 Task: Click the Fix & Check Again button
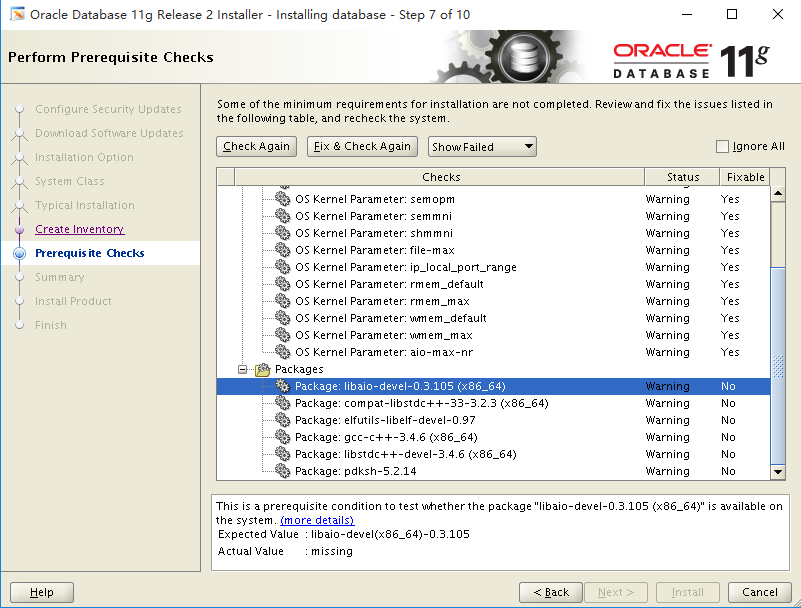tap(362, 147)
